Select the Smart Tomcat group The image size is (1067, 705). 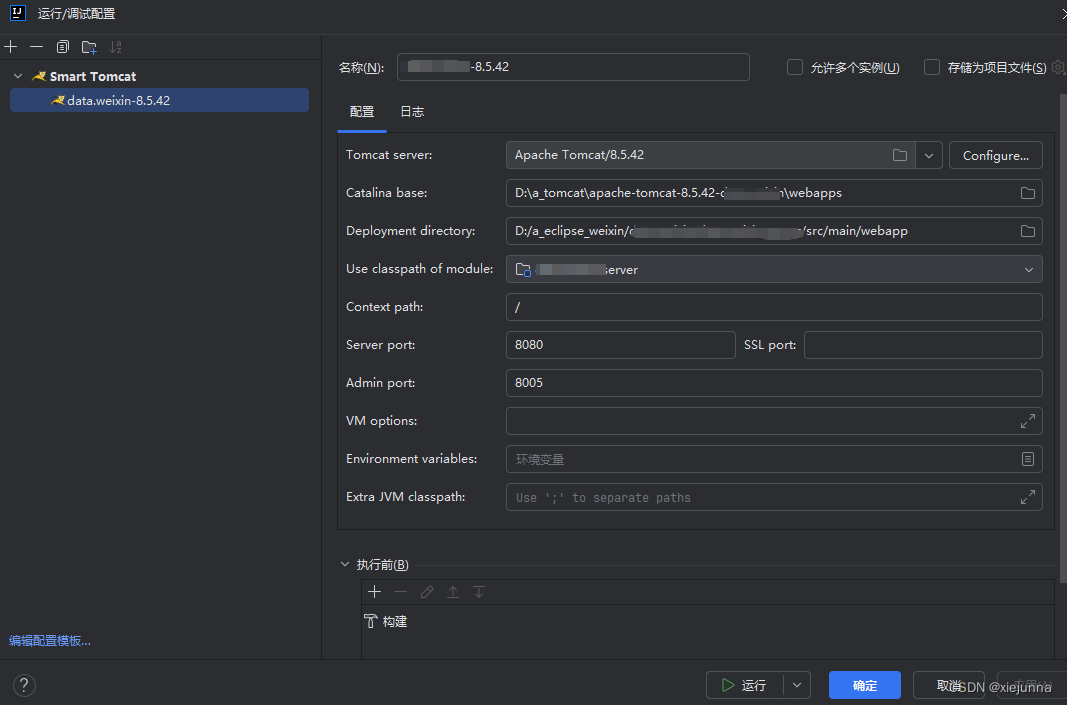pyautogui.click(x=93, y=76)
